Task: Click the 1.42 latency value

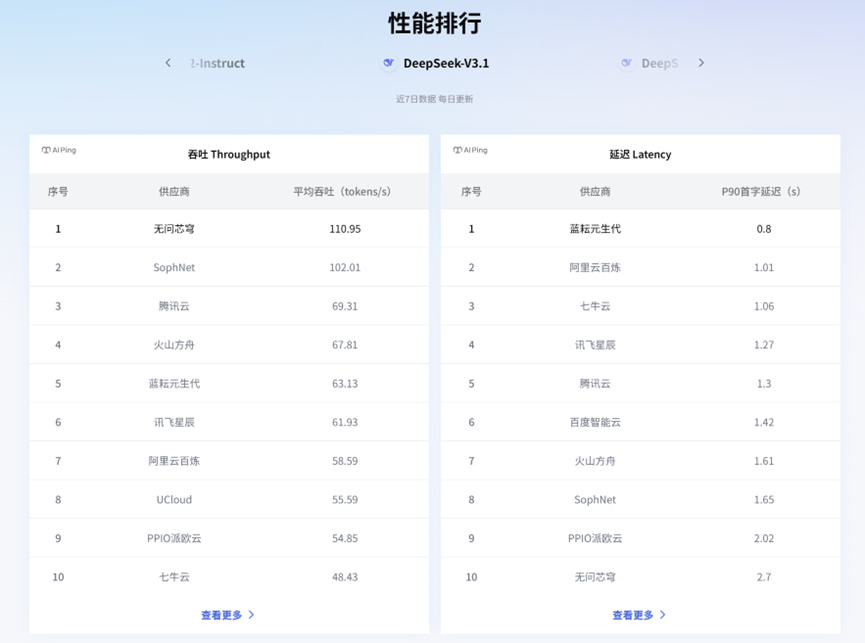Action: (764, 422)
